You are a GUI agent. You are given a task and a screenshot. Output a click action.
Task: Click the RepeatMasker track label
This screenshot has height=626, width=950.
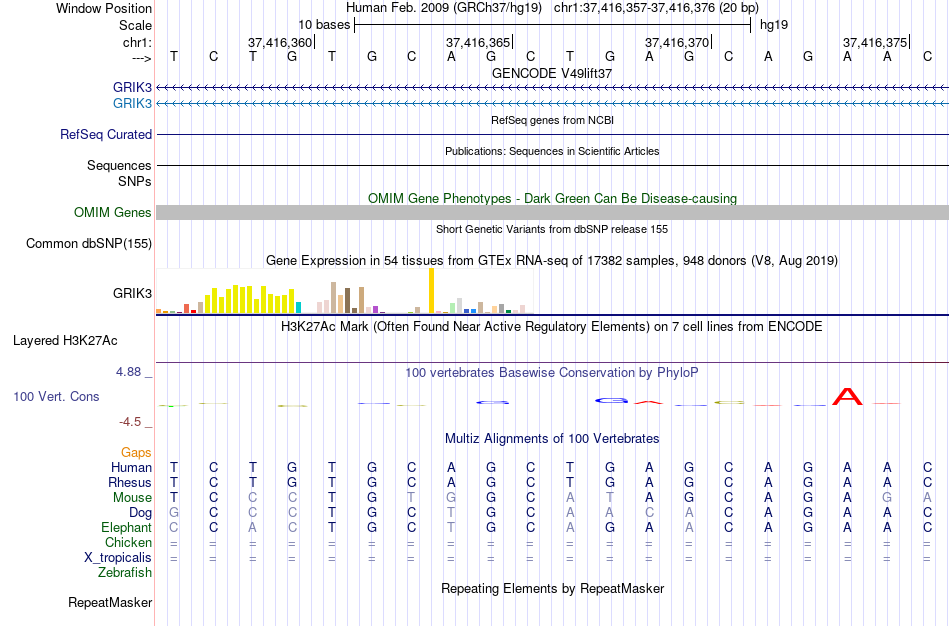click(x=110, y=602)
